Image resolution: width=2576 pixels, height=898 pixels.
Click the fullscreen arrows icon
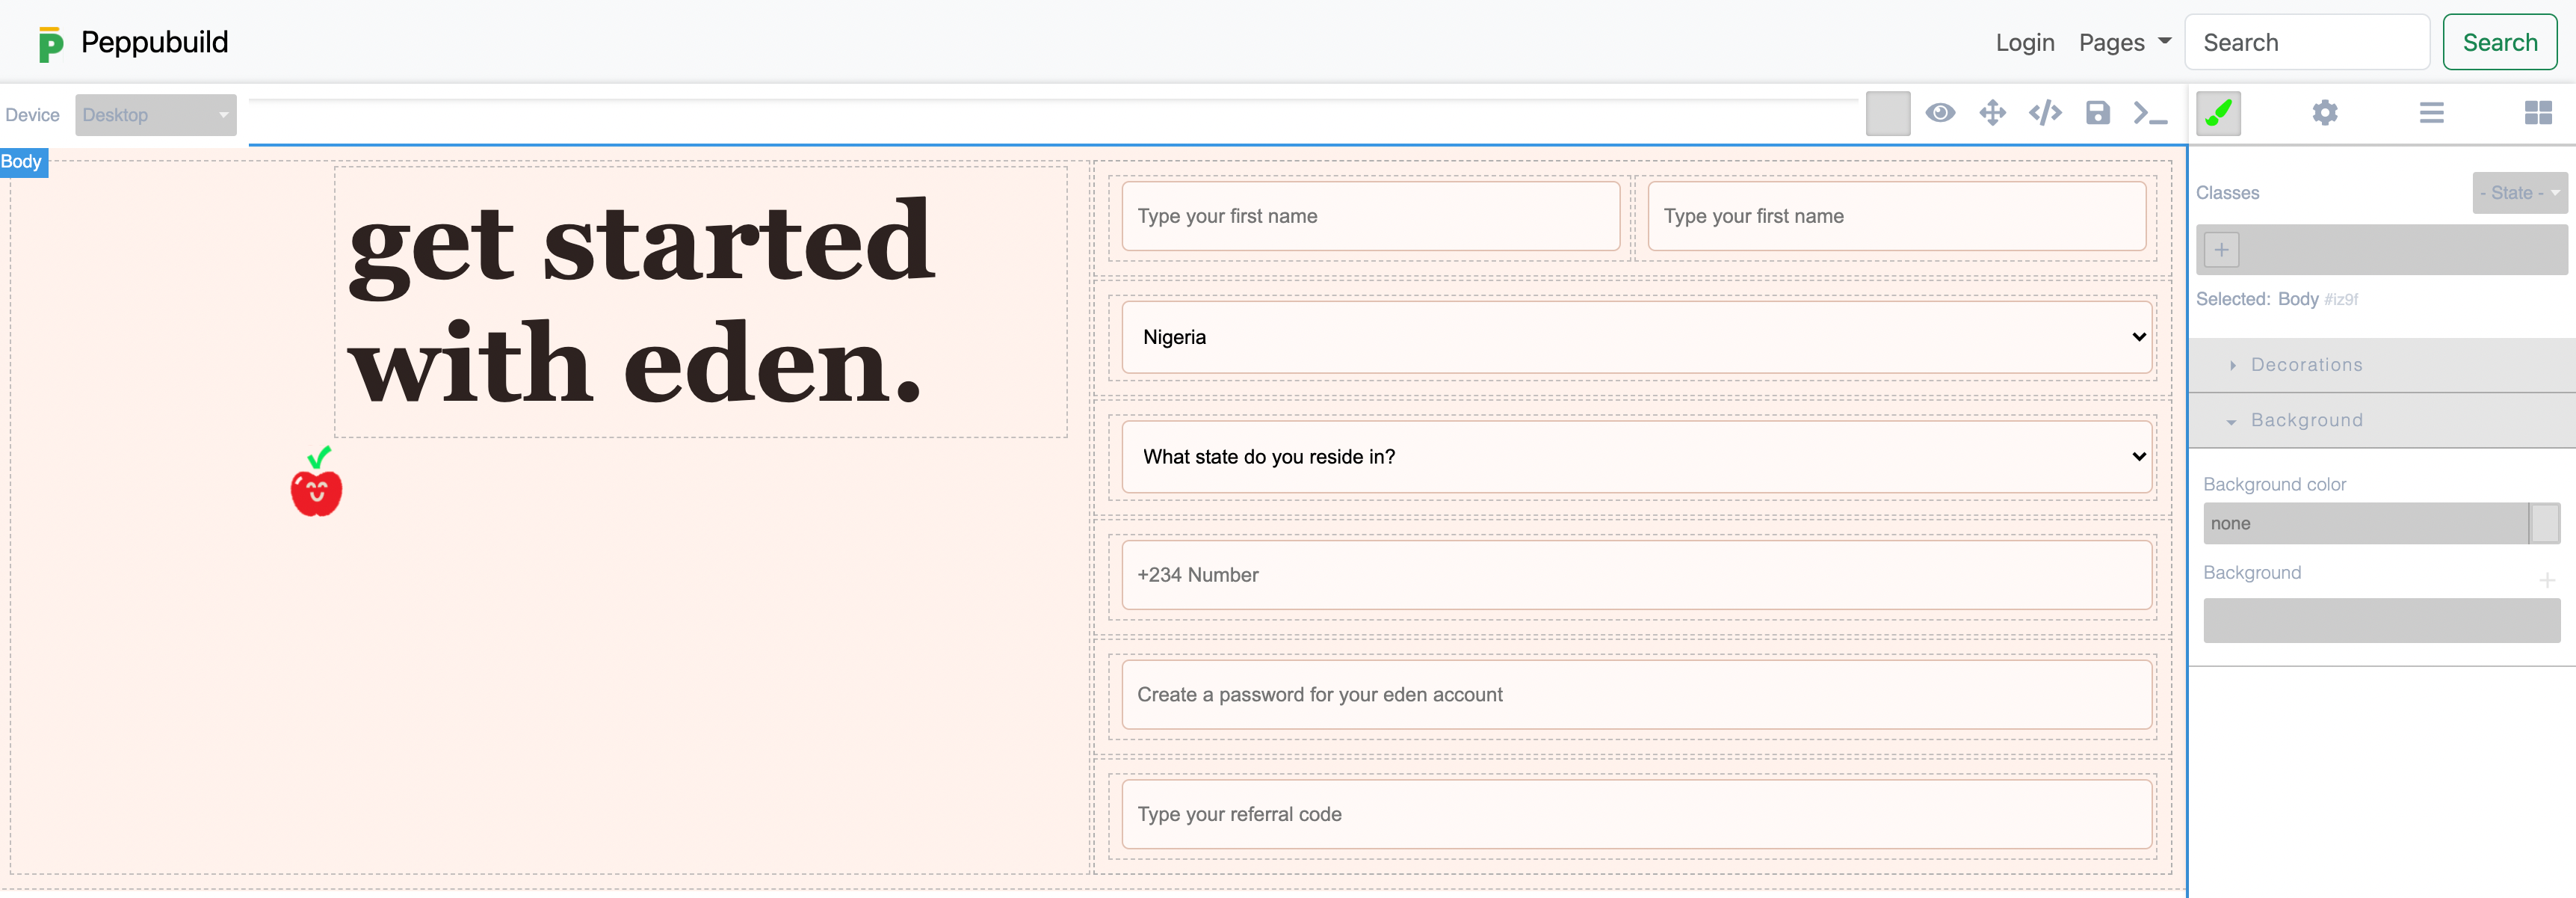coord(1991,113)
